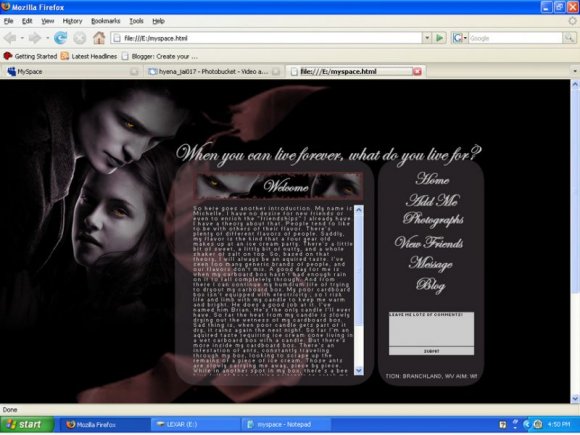Viewport: 580px width, 435px height.
Task: Open the Photographs link
Action: point(433,220)
